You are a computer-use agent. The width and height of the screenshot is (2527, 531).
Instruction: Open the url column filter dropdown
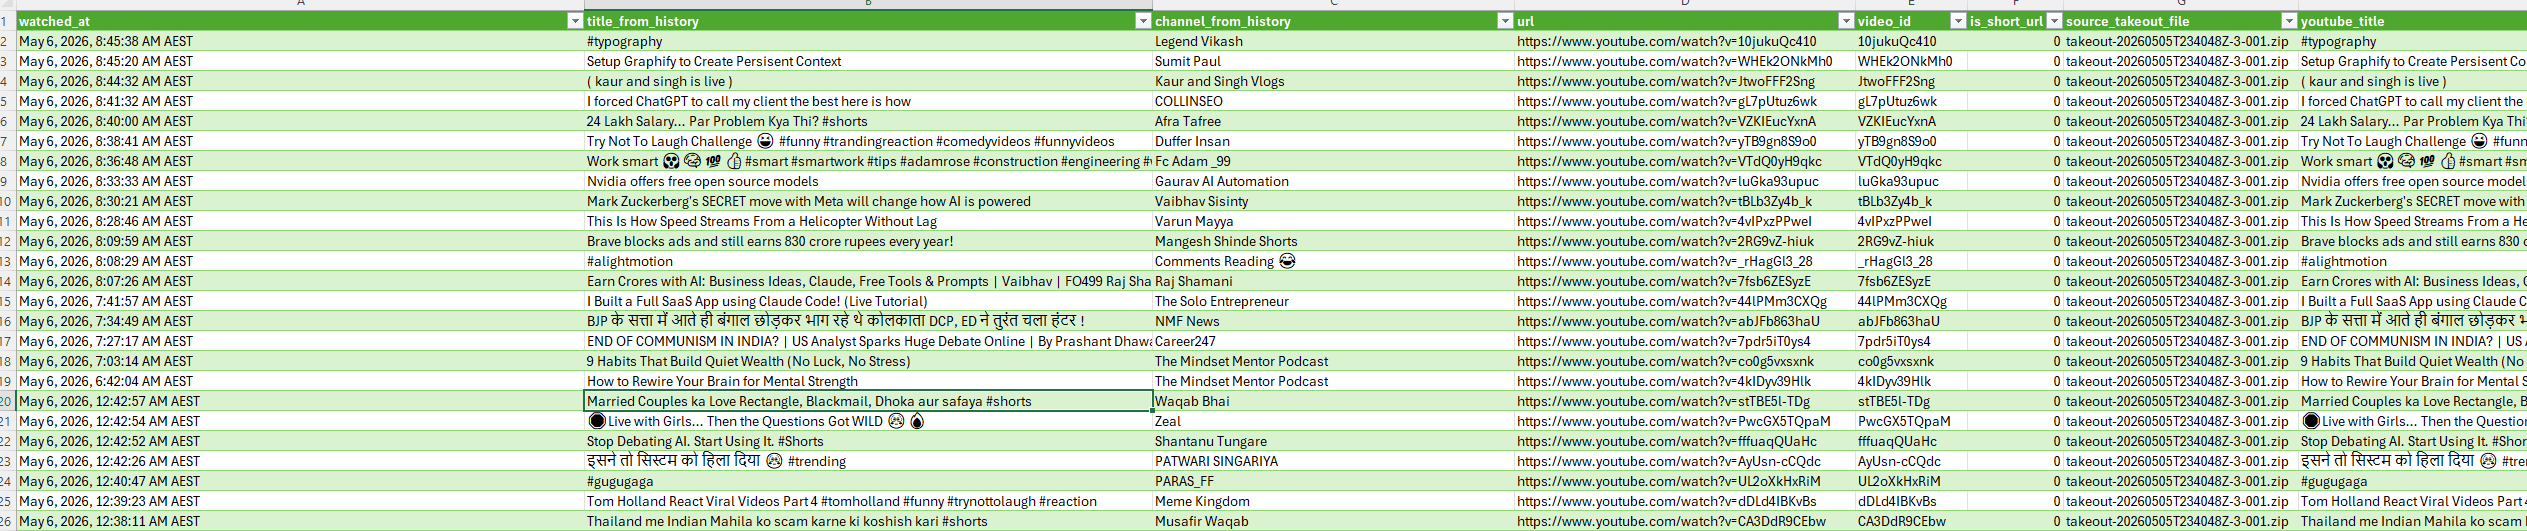tap(1846, 21)
